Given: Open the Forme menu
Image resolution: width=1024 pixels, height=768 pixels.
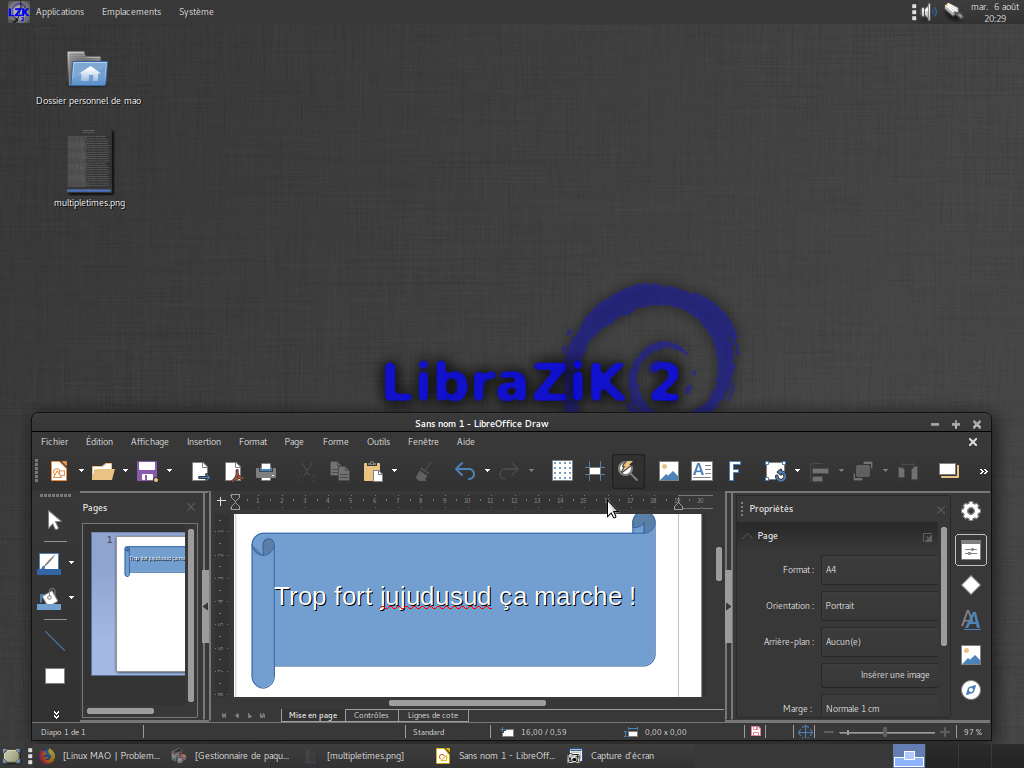Looking at the screenshot, I should (336, 442).
